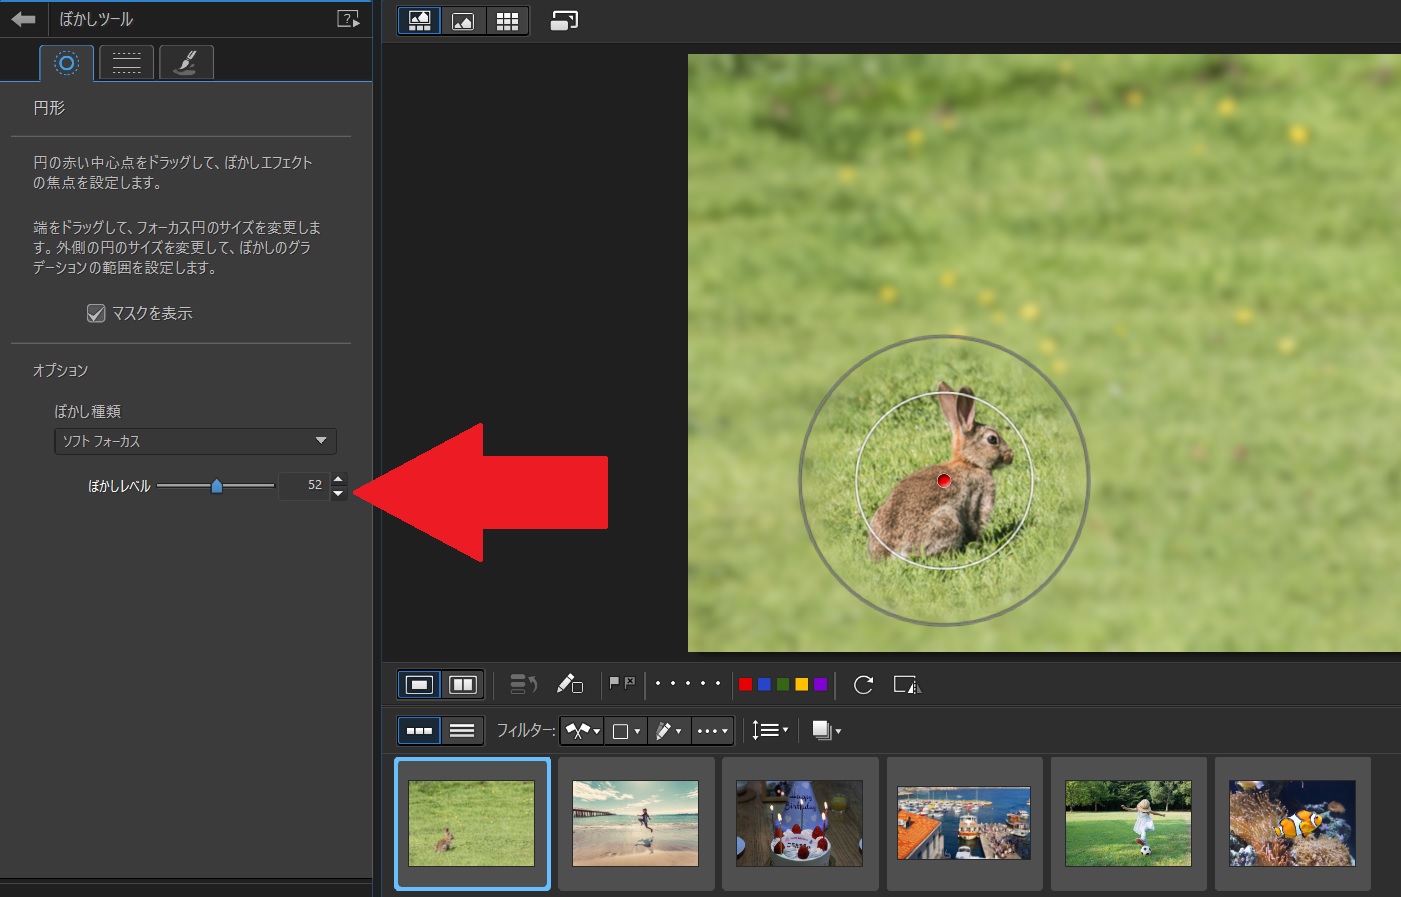Open the flag filter dropdown
Viewport: 1401px width, 897px height.
(582, 731)
